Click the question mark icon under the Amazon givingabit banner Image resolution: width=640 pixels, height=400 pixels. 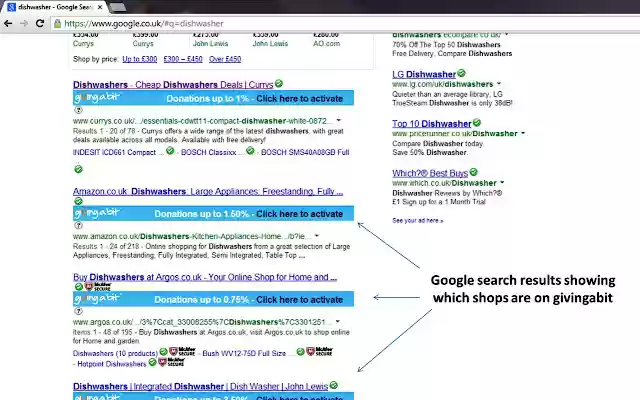(78, 225)
